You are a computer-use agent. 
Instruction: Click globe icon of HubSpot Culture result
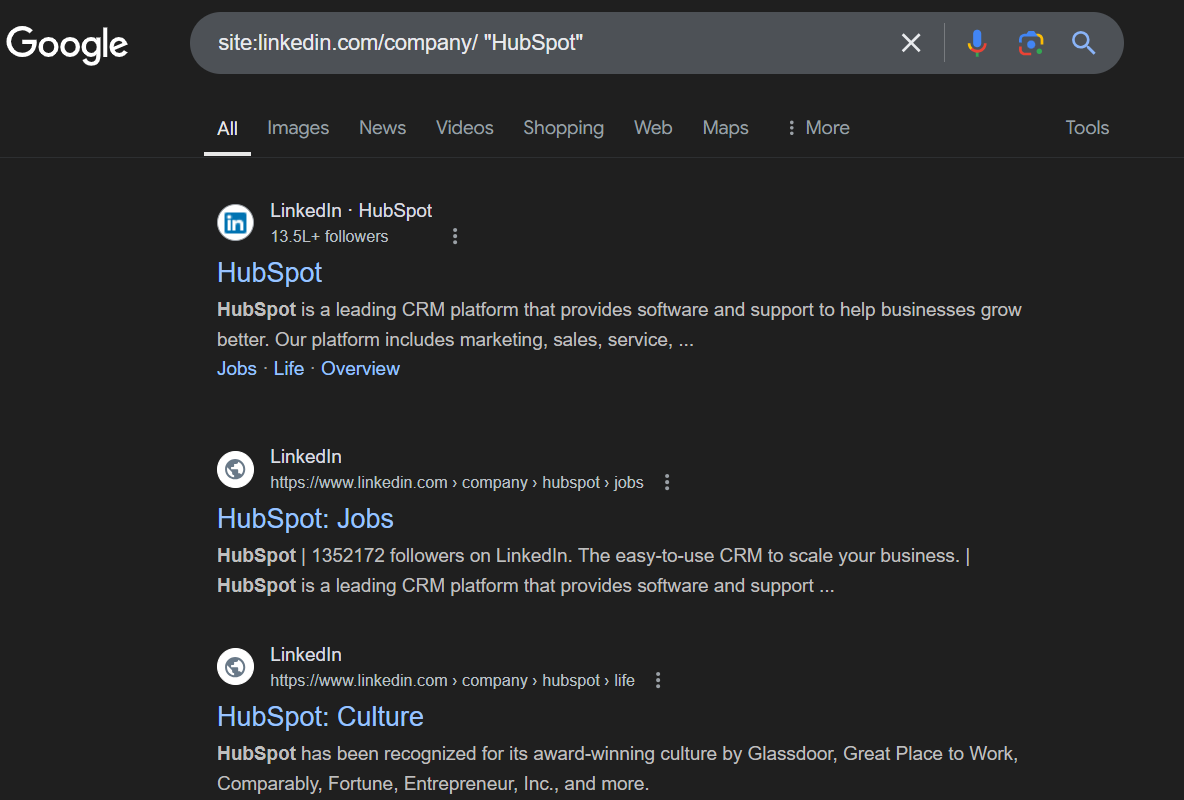tap(236, 667)
